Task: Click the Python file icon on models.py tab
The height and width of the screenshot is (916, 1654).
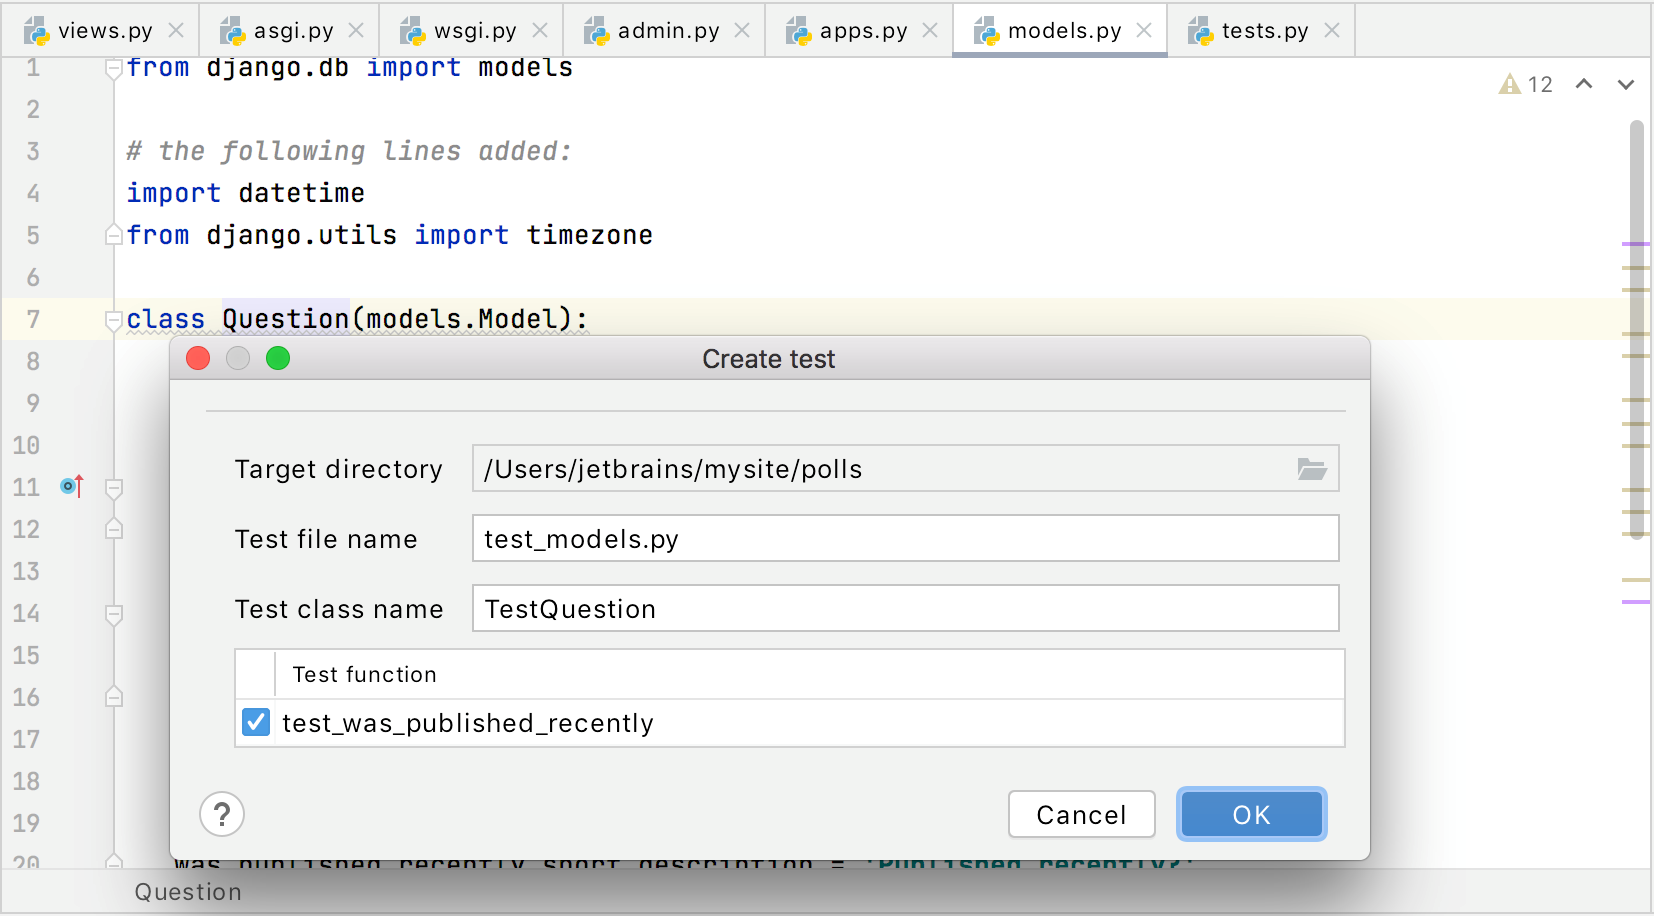Action: coord(988,30)
